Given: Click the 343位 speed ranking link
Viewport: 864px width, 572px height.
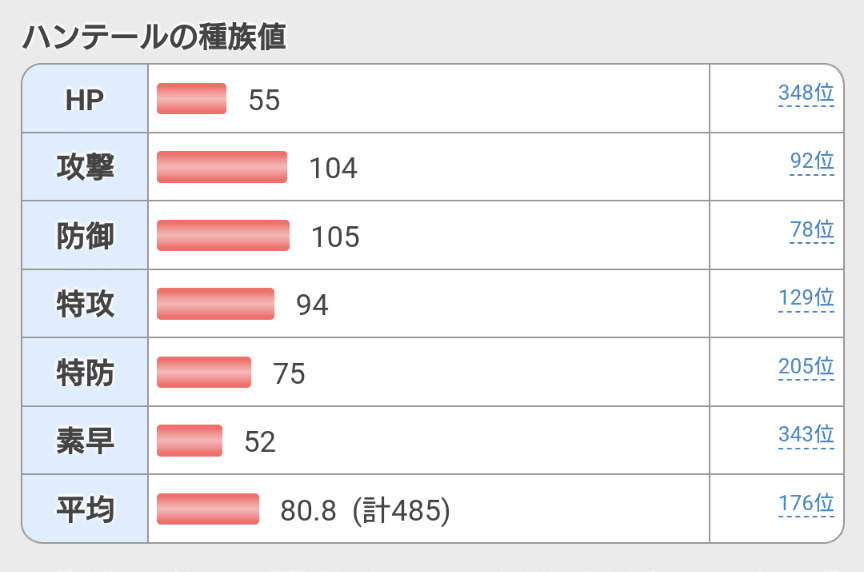Looking at the screenshot, I should [805, 435].
